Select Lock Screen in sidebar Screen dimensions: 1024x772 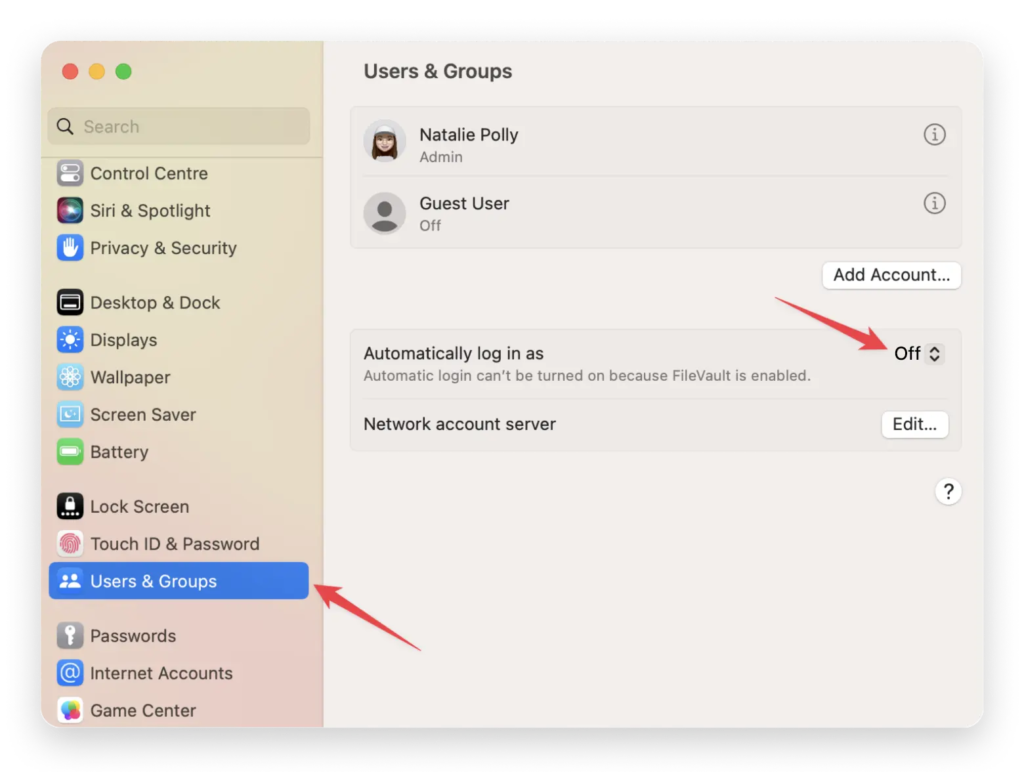click(178, 506)
